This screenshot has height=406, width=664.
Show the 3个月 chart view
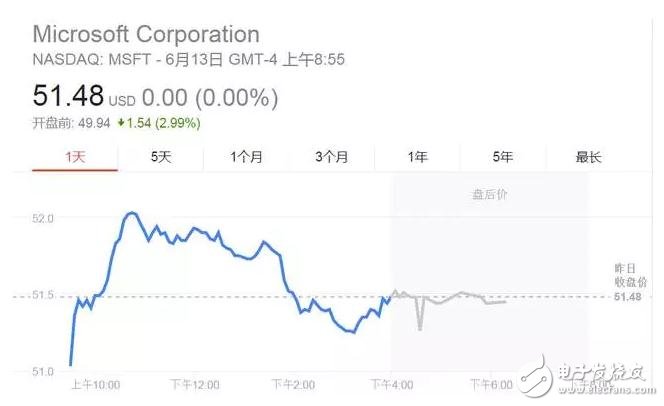pyautogui.click(x=331, y=156)
